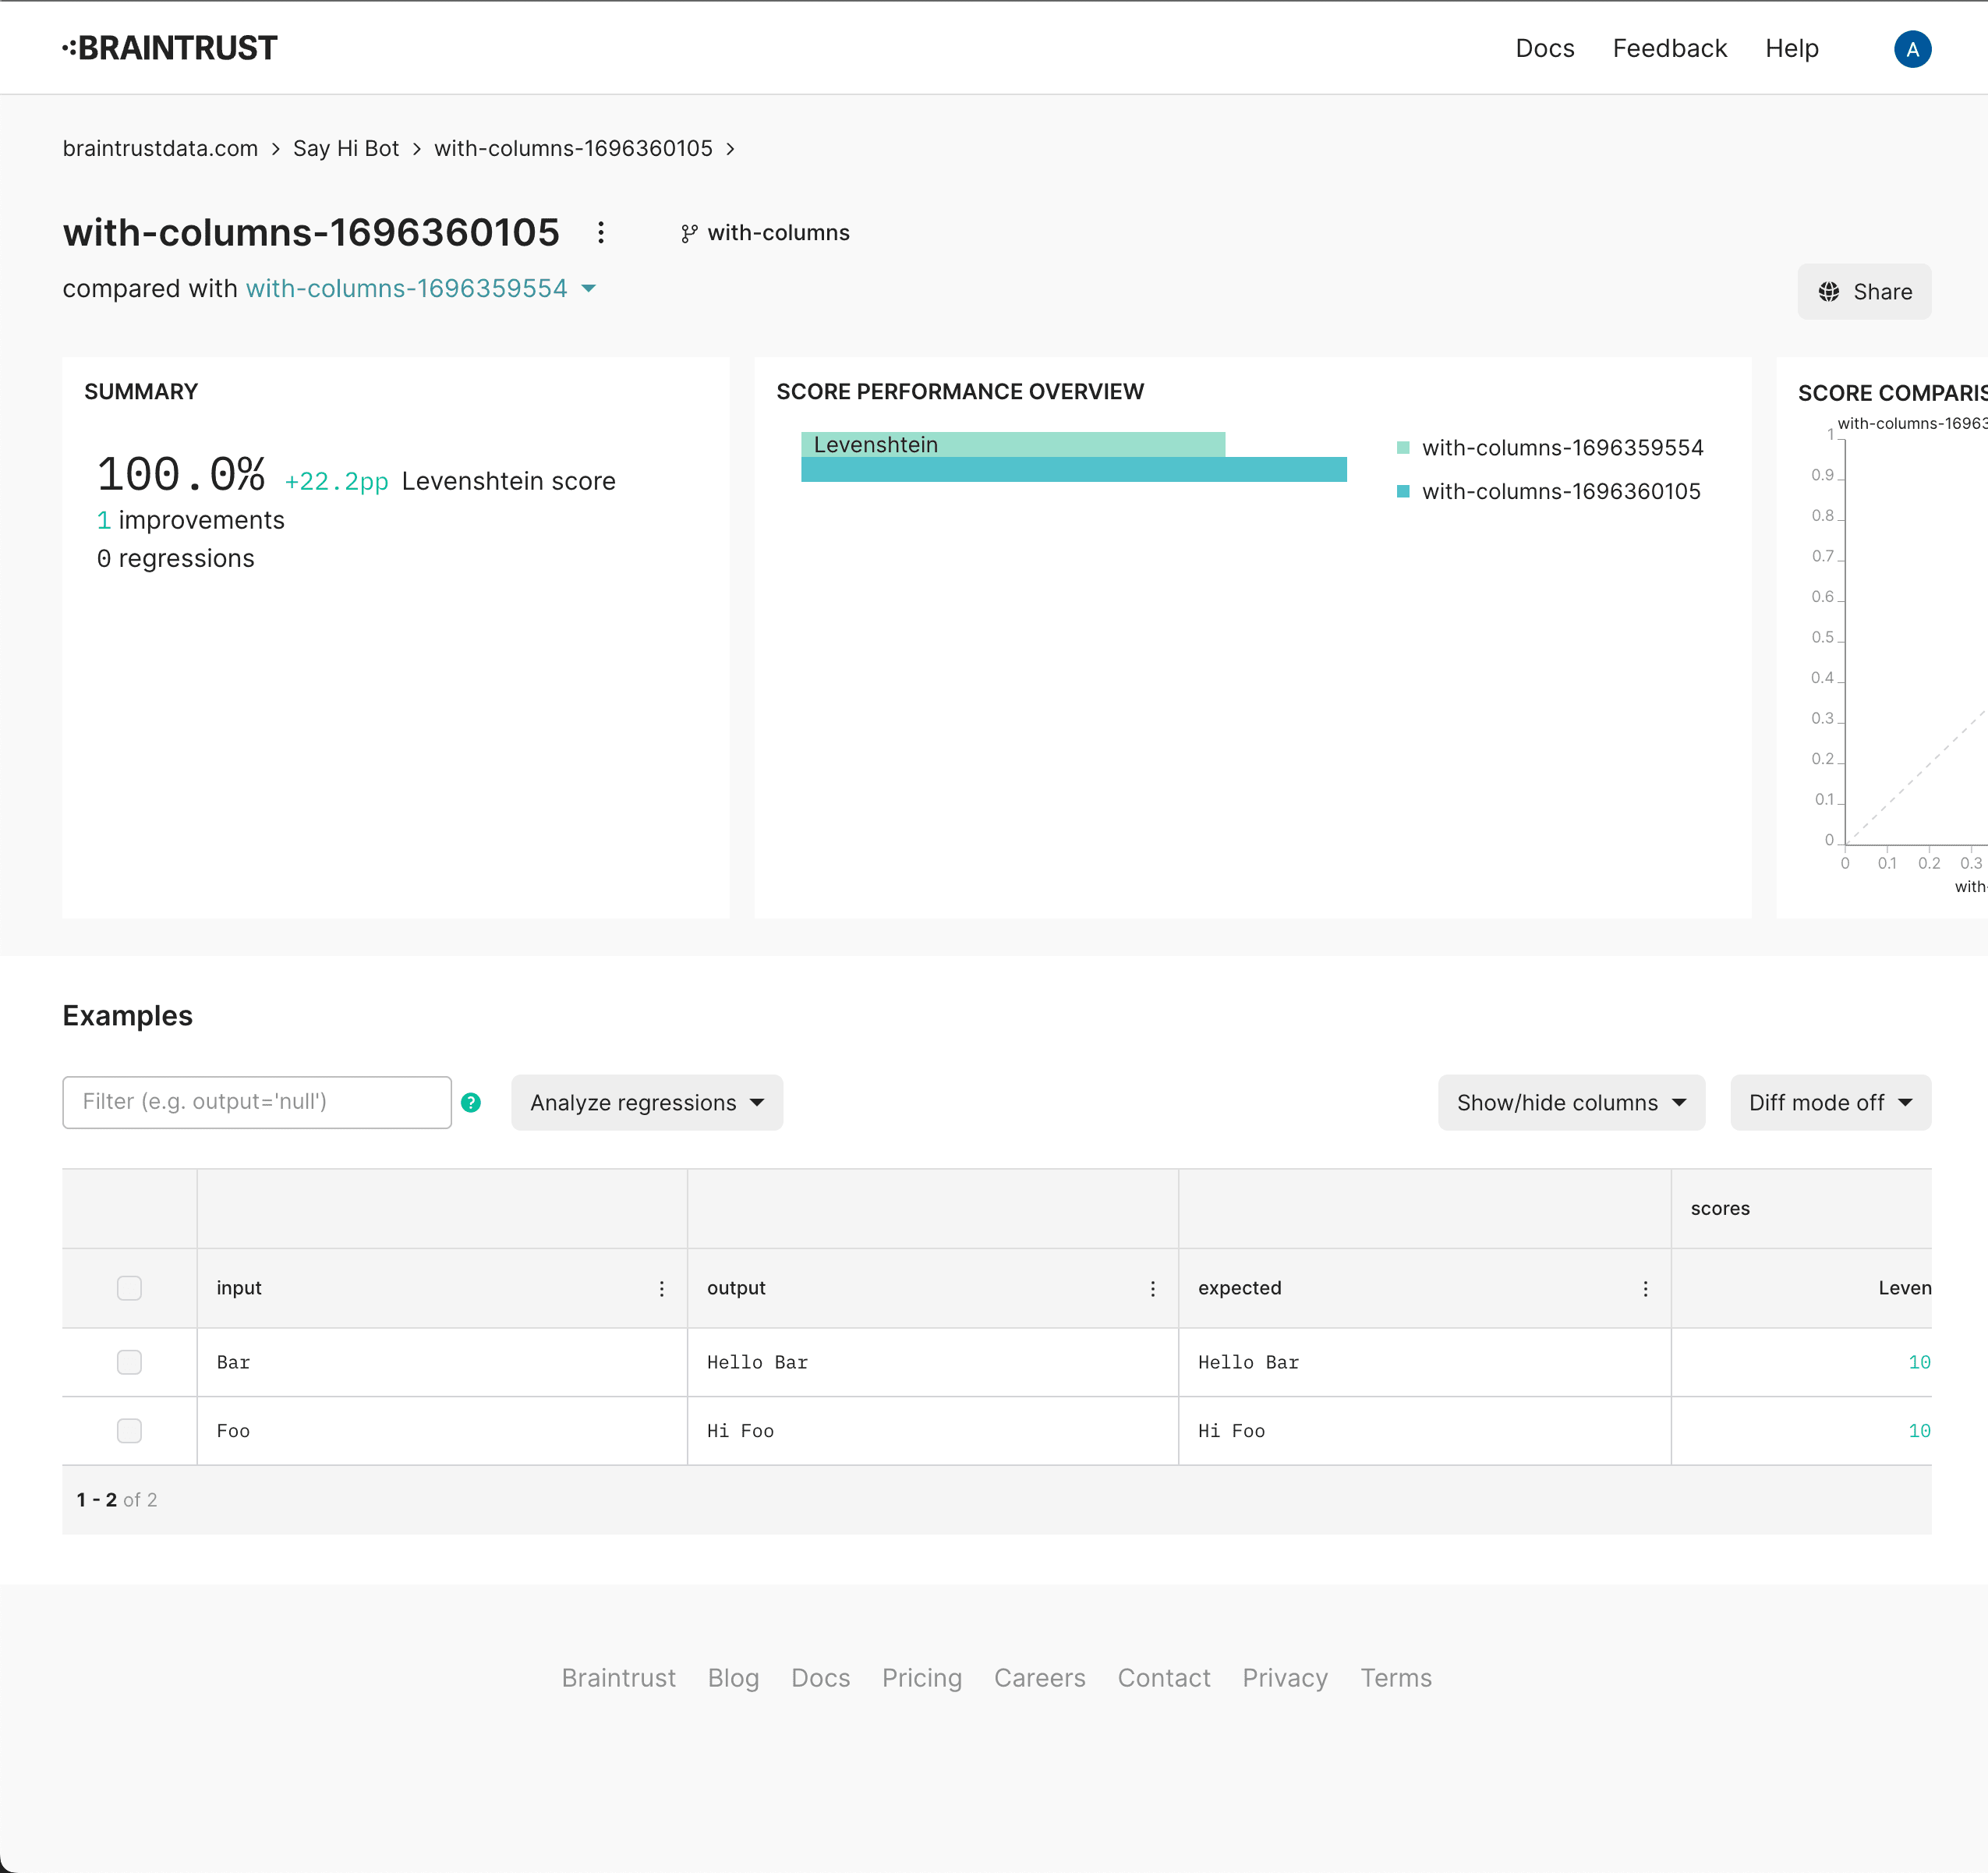Check the Bar row checkbox
This screenshot has width=1988, height=1873.
point(129,1362)
